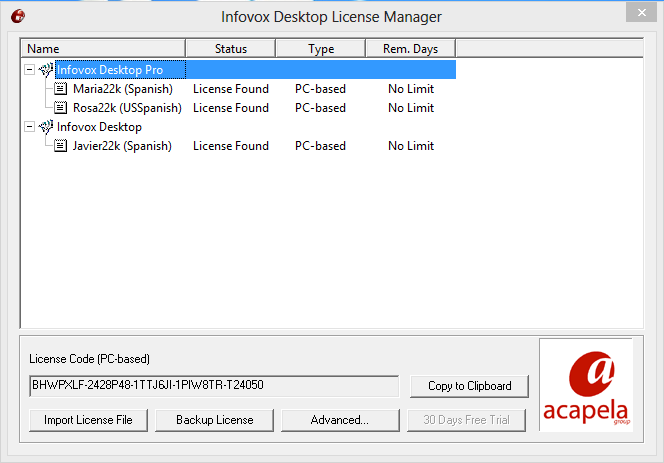Viewport: 664px width, 463px height.
Task: Open the Advanced... options
Action: (x=340, y=420)
